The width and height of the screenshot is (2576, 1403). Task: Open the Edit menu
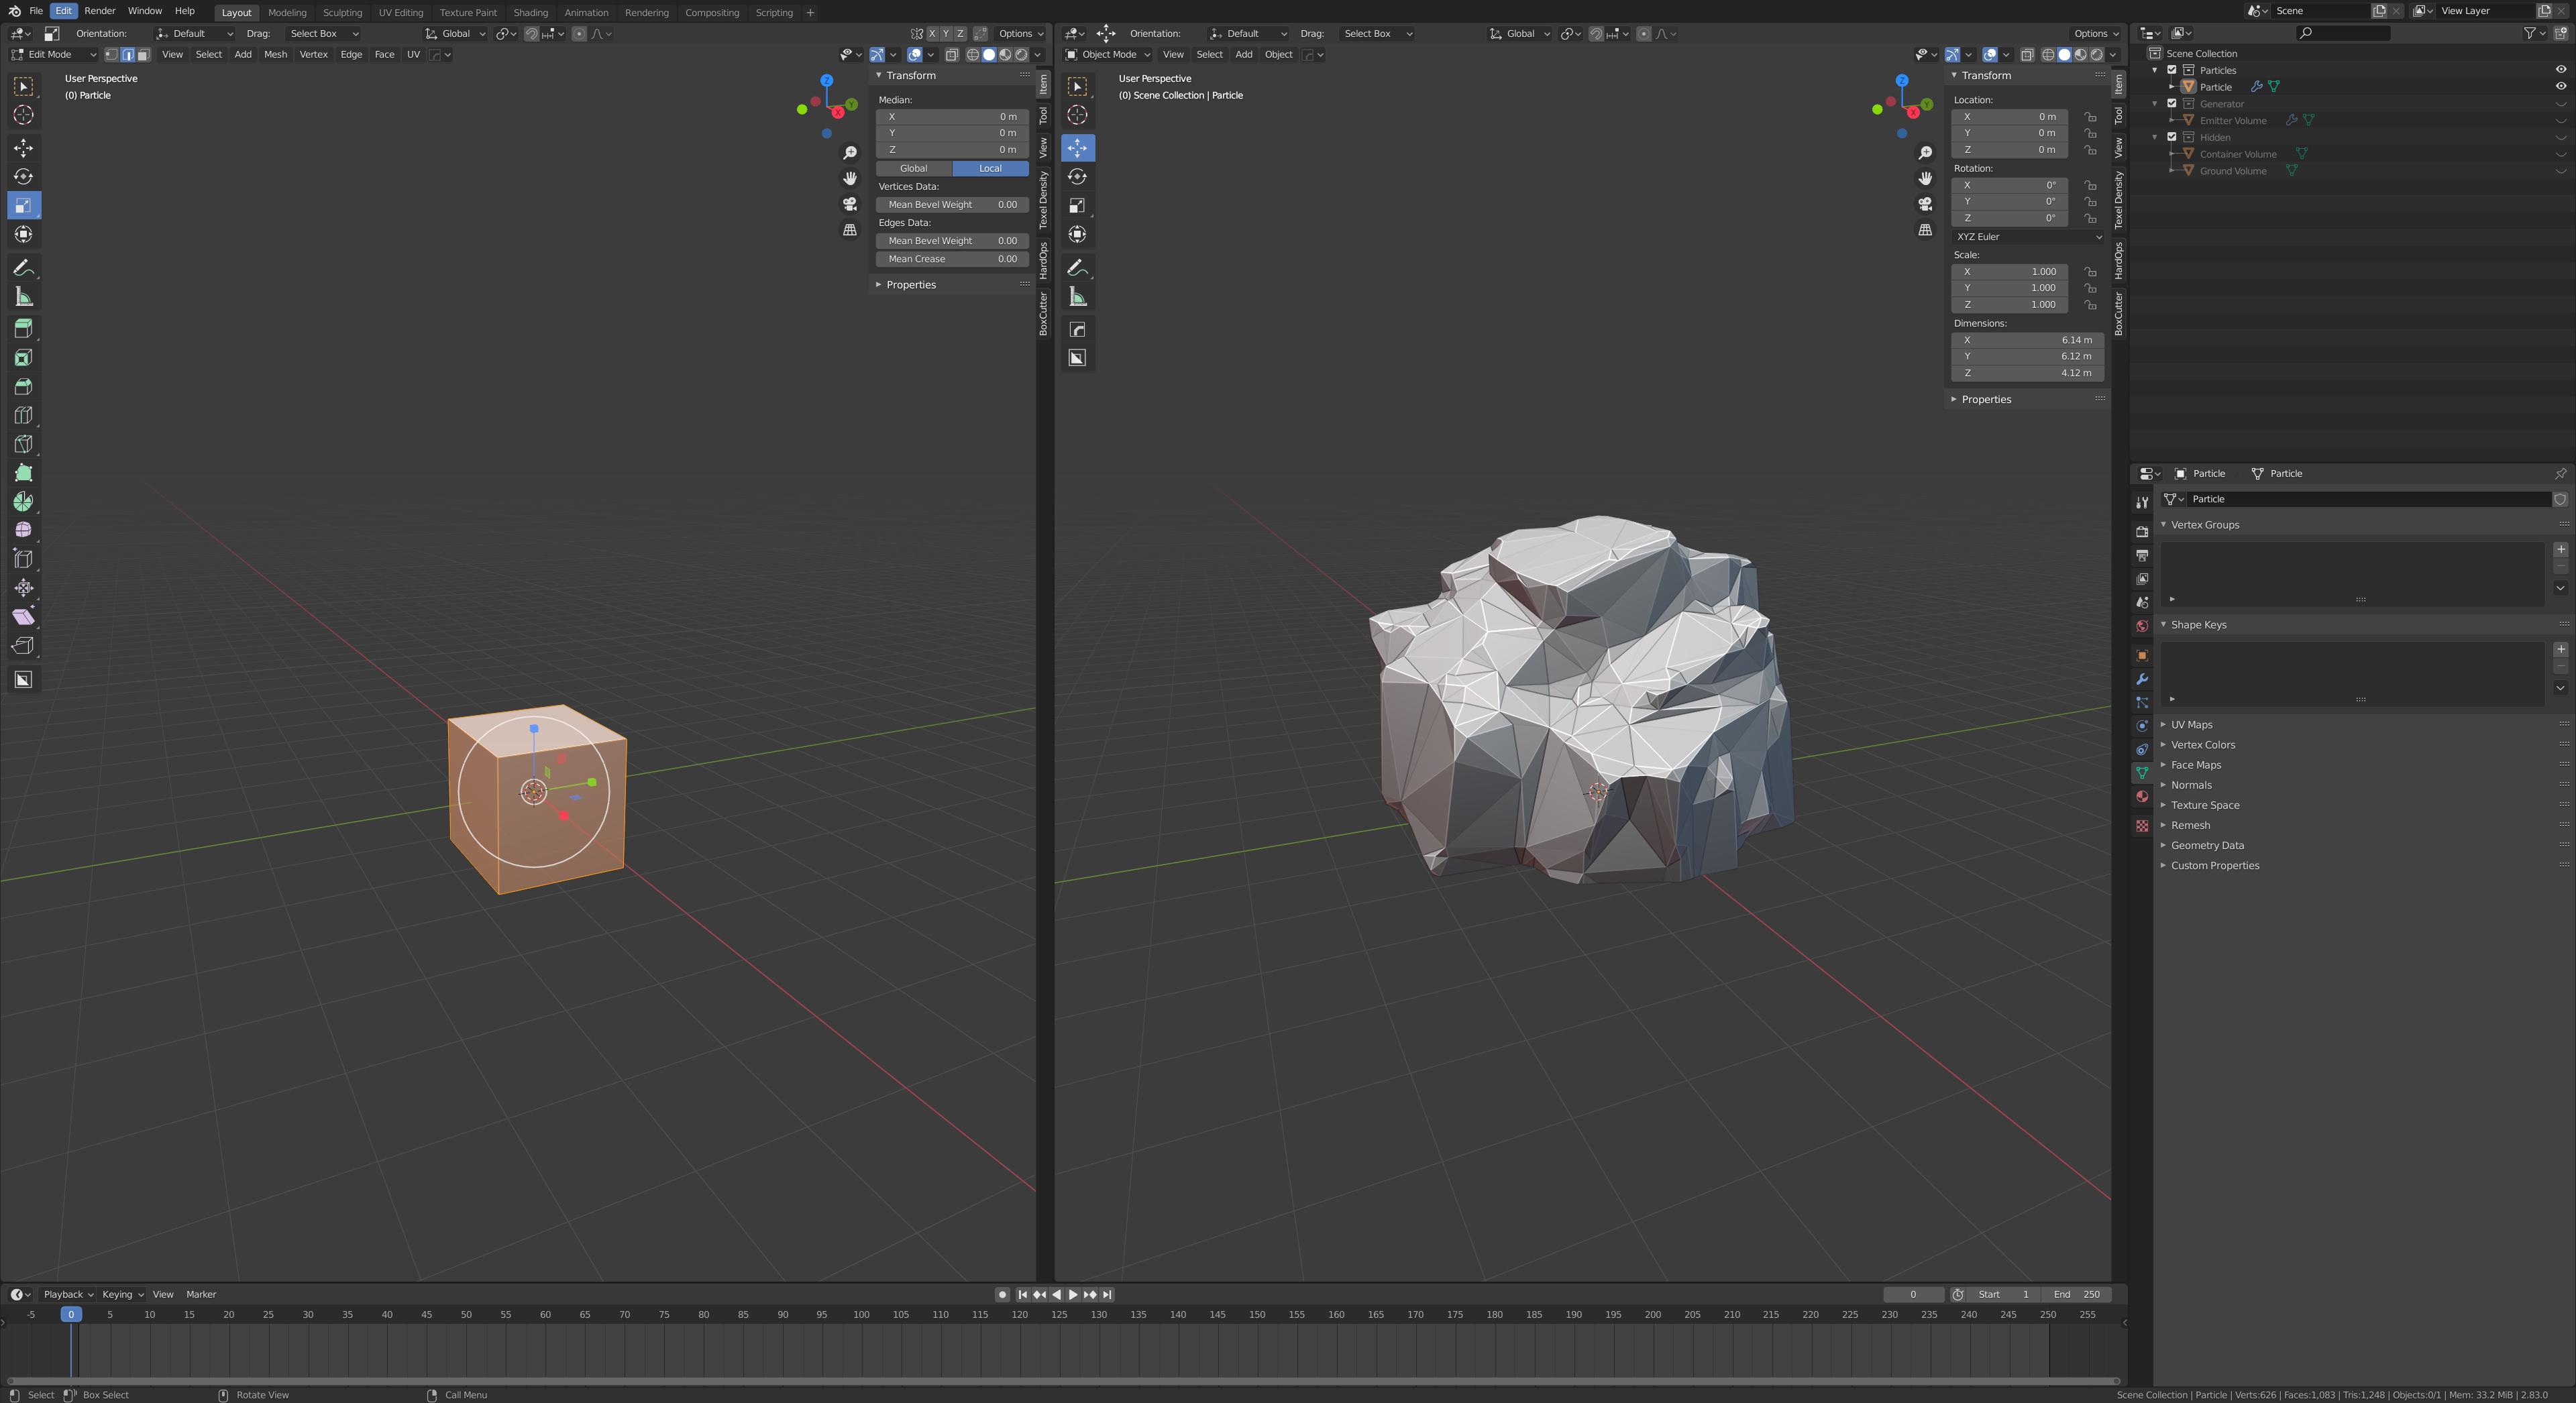click(63, 11)
